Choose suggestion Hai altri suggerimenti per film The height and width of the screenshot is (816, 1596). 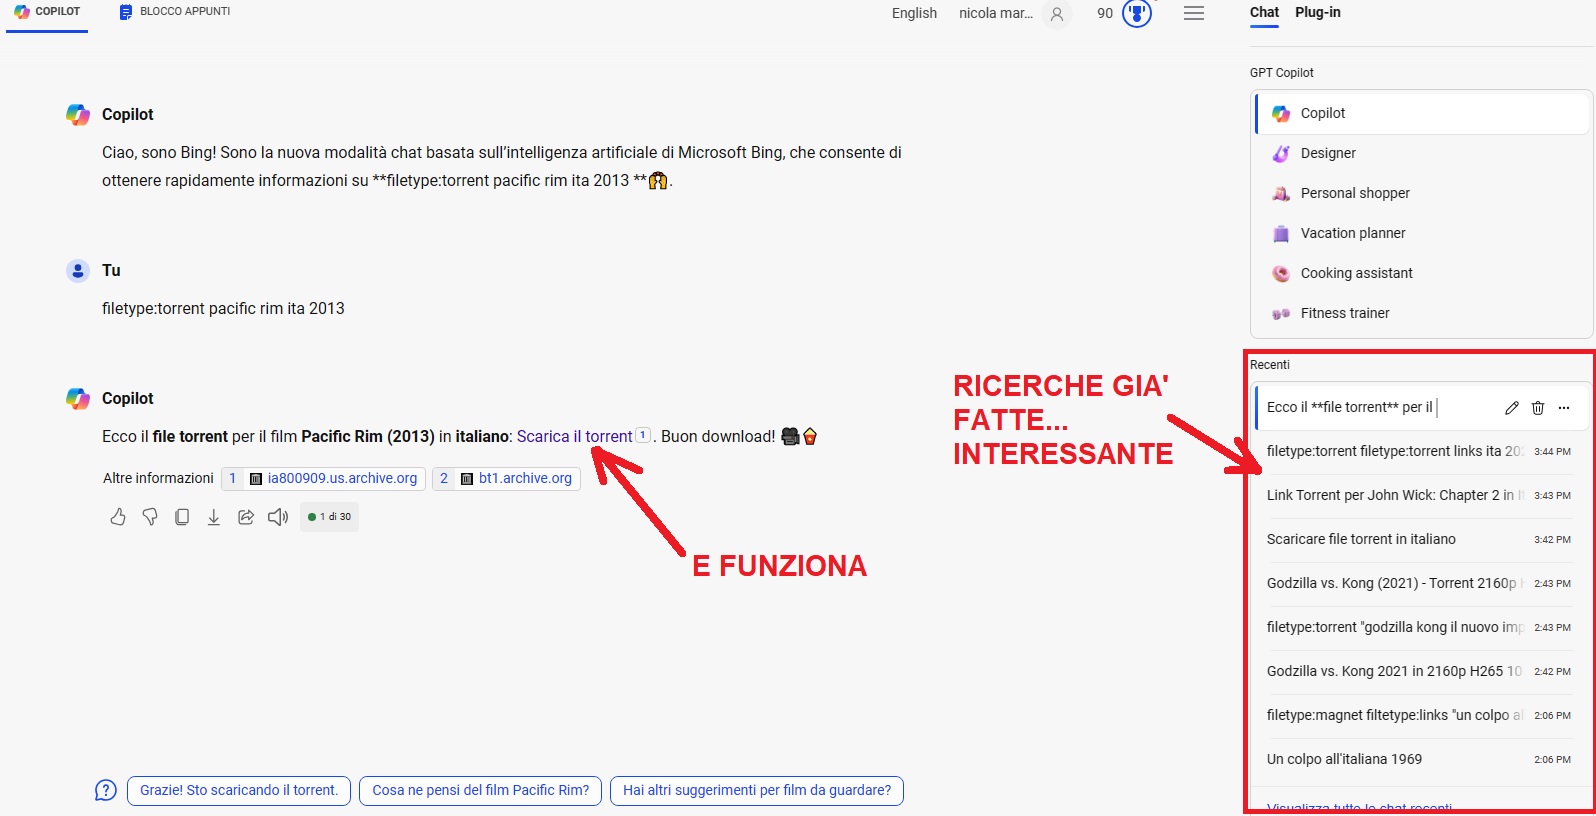[x=757, y=790]
